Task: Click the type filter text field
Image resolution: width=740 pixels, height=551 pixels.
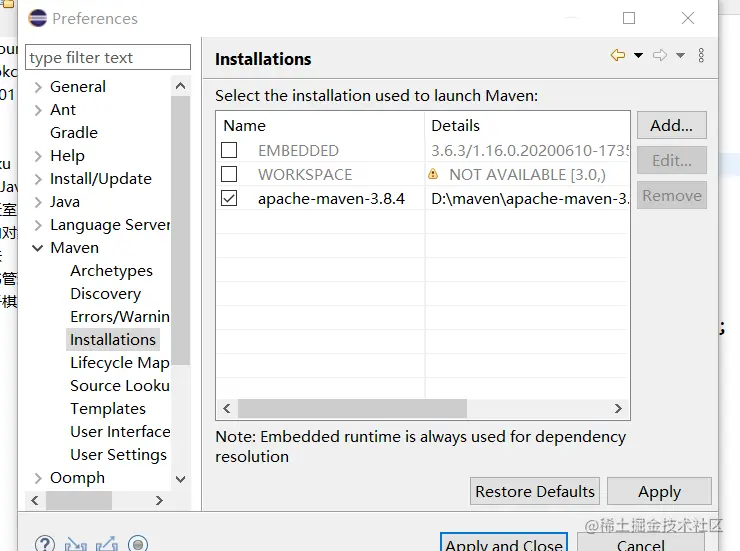Action: tap(108, 58)
